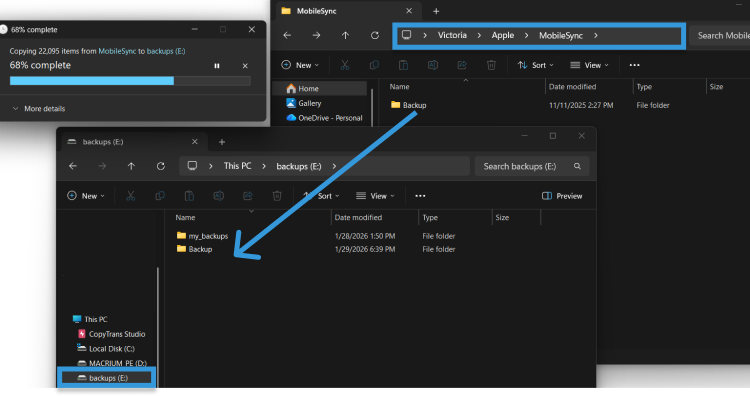Click the Apple breadcrumb in the address bar

503,35
